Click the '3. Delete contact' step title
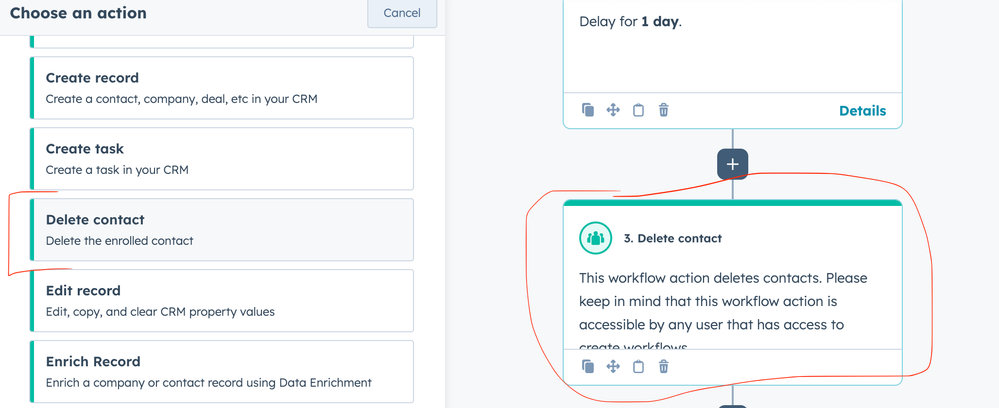The width and height of the screenshot is (999, 408). [x=672, y=239]
